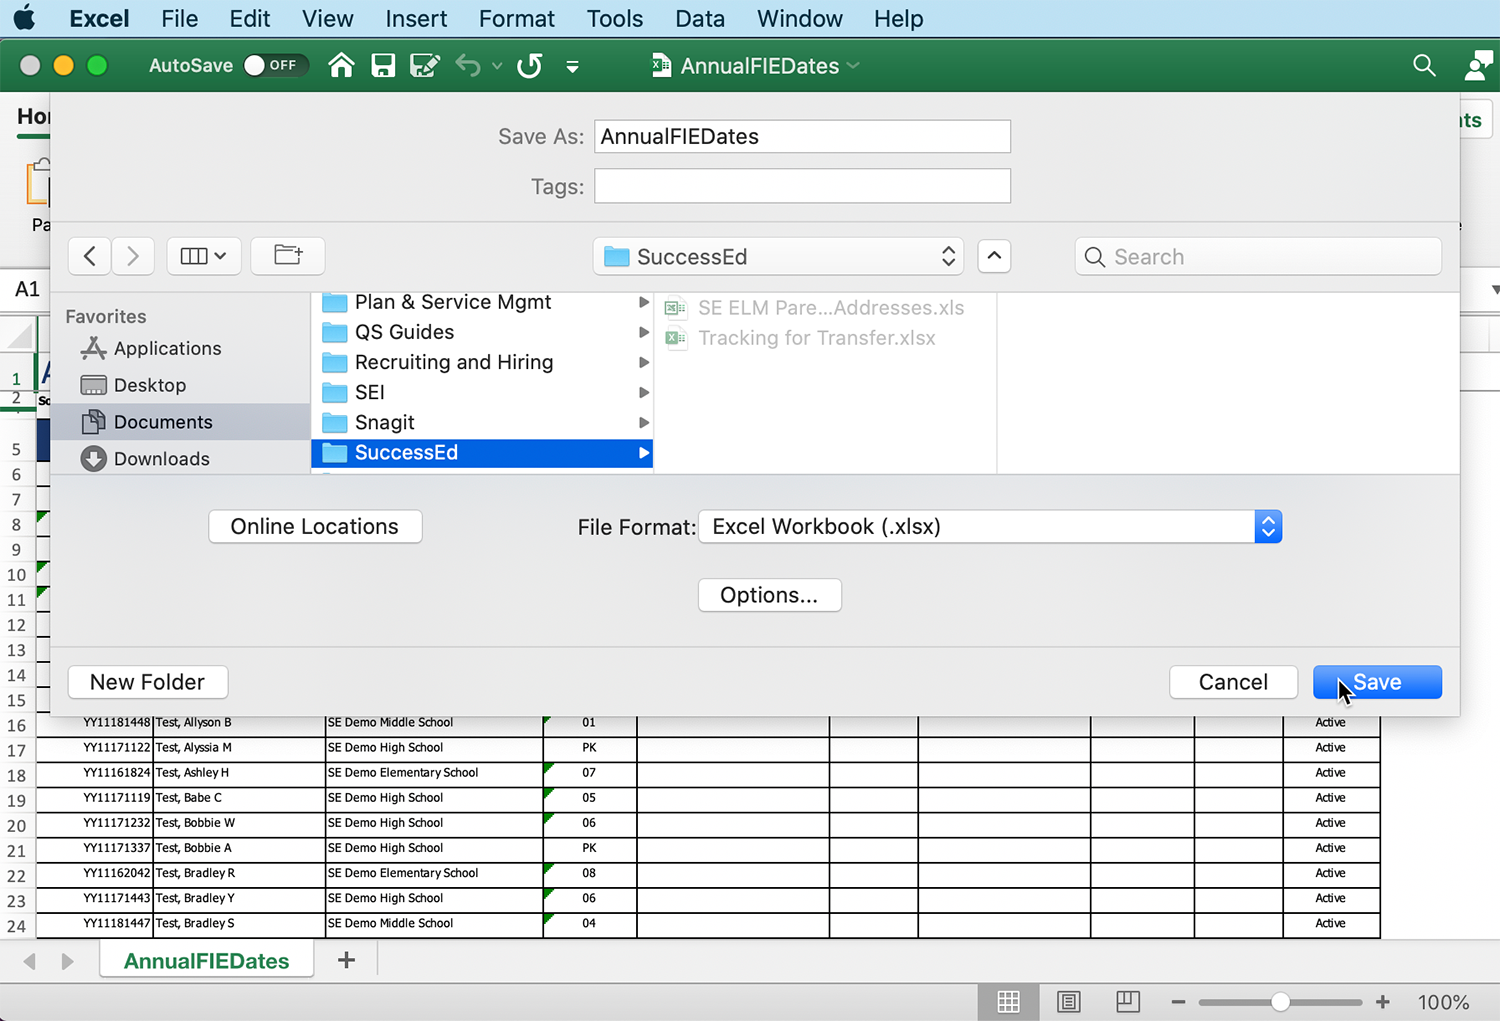Expand arrow next to SEI folder
Image resolution: width=1500 pixels, height=1021 pixels.
(x=644, y=392)
